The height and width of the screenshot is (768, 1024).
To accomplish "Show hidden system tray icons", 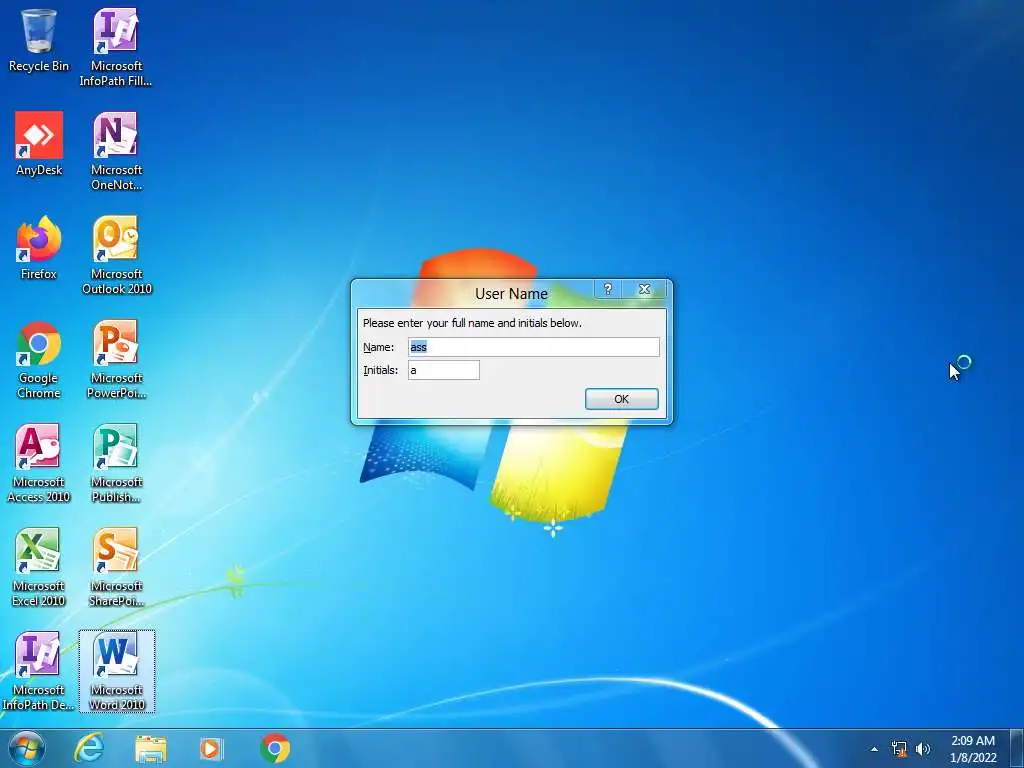I will pos(874,749).
